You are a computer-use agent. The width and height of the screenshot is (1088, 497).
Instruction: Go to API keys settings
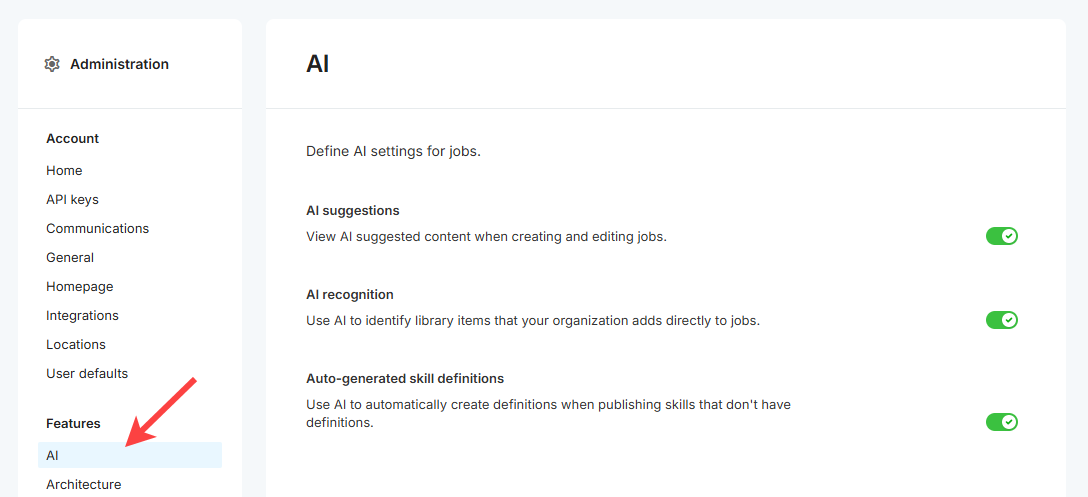click(72, 200)
